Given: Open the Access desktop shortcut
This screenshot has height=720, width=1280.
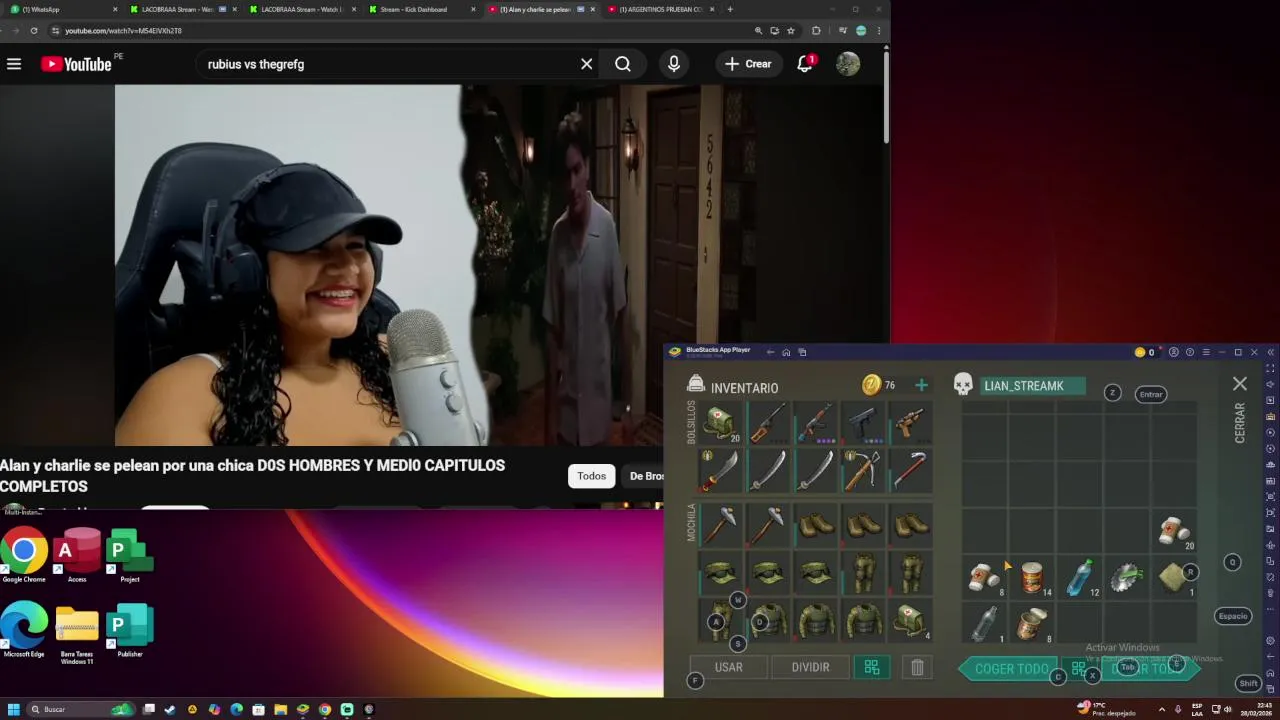Looking at the screenshot, I should click(77, 555).
